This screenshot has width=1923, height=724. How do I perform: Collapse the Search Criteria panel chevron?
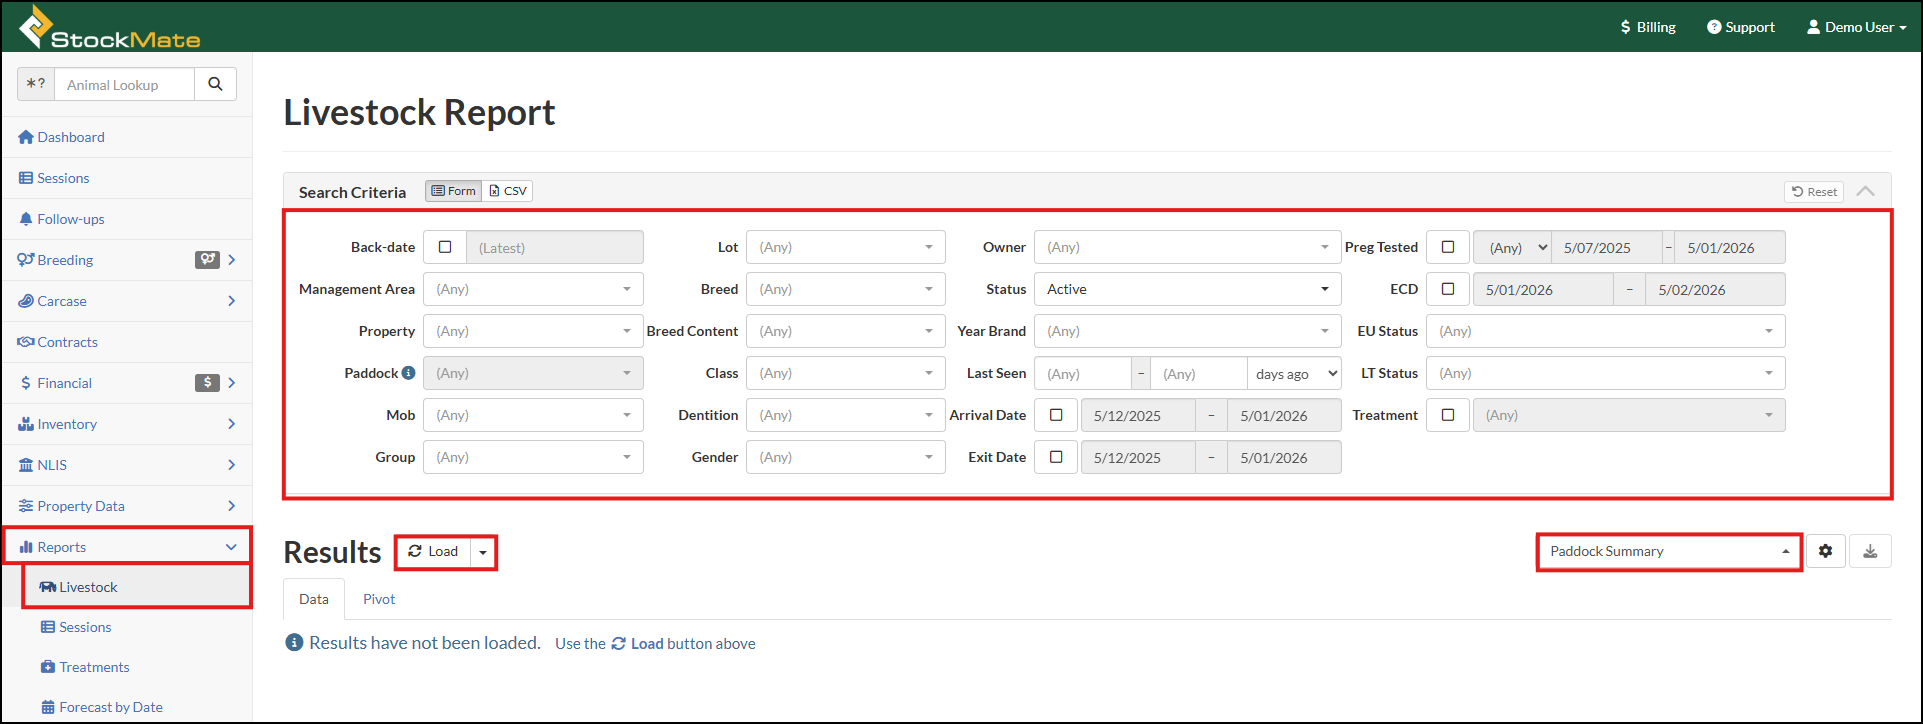1865,191
